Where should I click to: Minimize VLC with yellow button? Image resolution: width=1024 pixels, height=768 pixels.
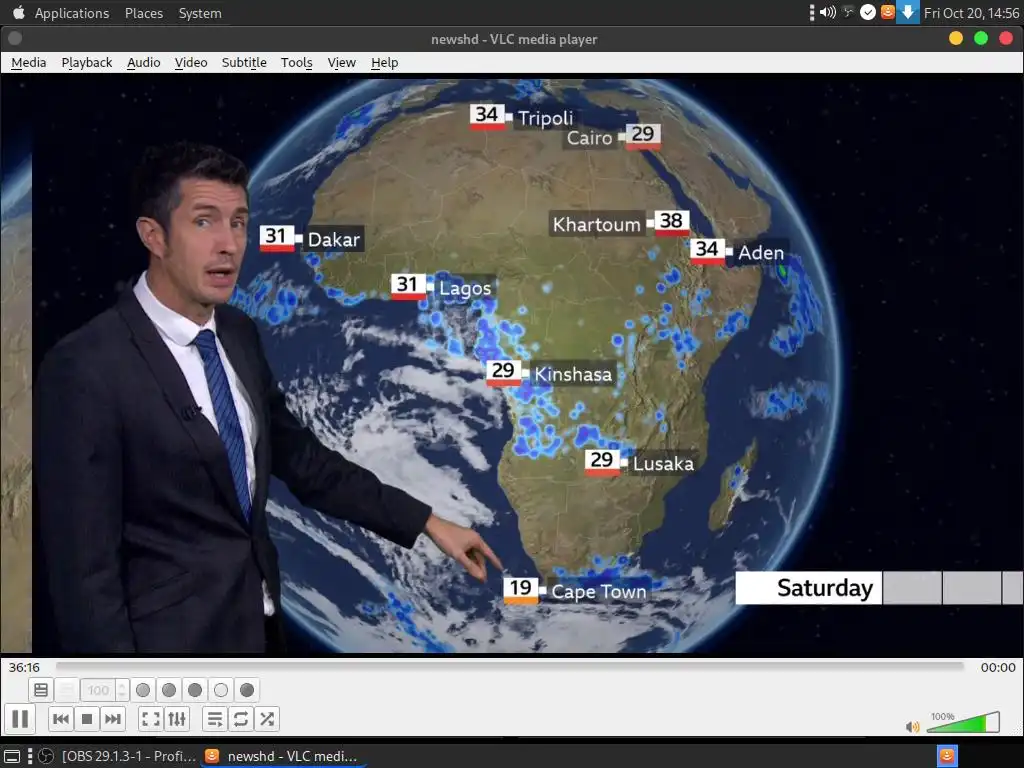(956, 39)
